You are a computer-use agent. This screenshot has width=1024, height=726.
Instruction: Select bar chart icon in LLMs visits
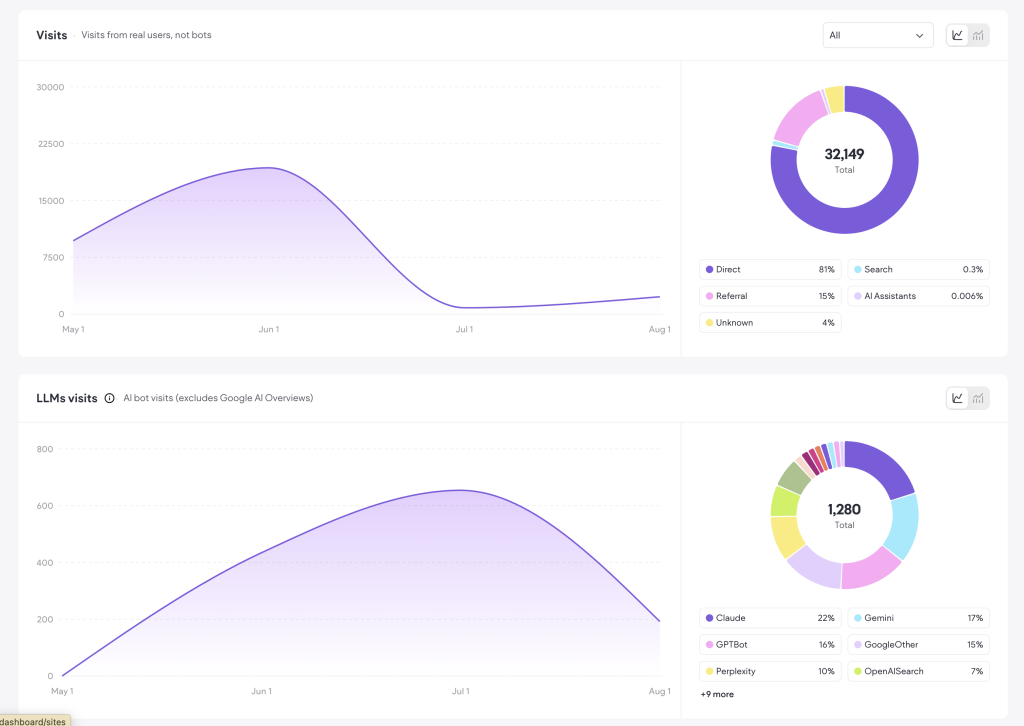[978, 398]
